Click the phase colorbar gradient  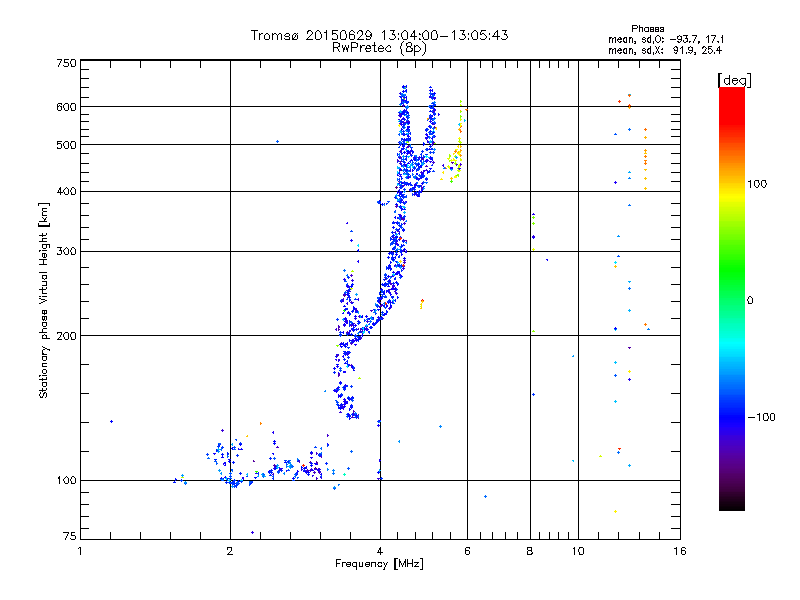coord(732,299)
